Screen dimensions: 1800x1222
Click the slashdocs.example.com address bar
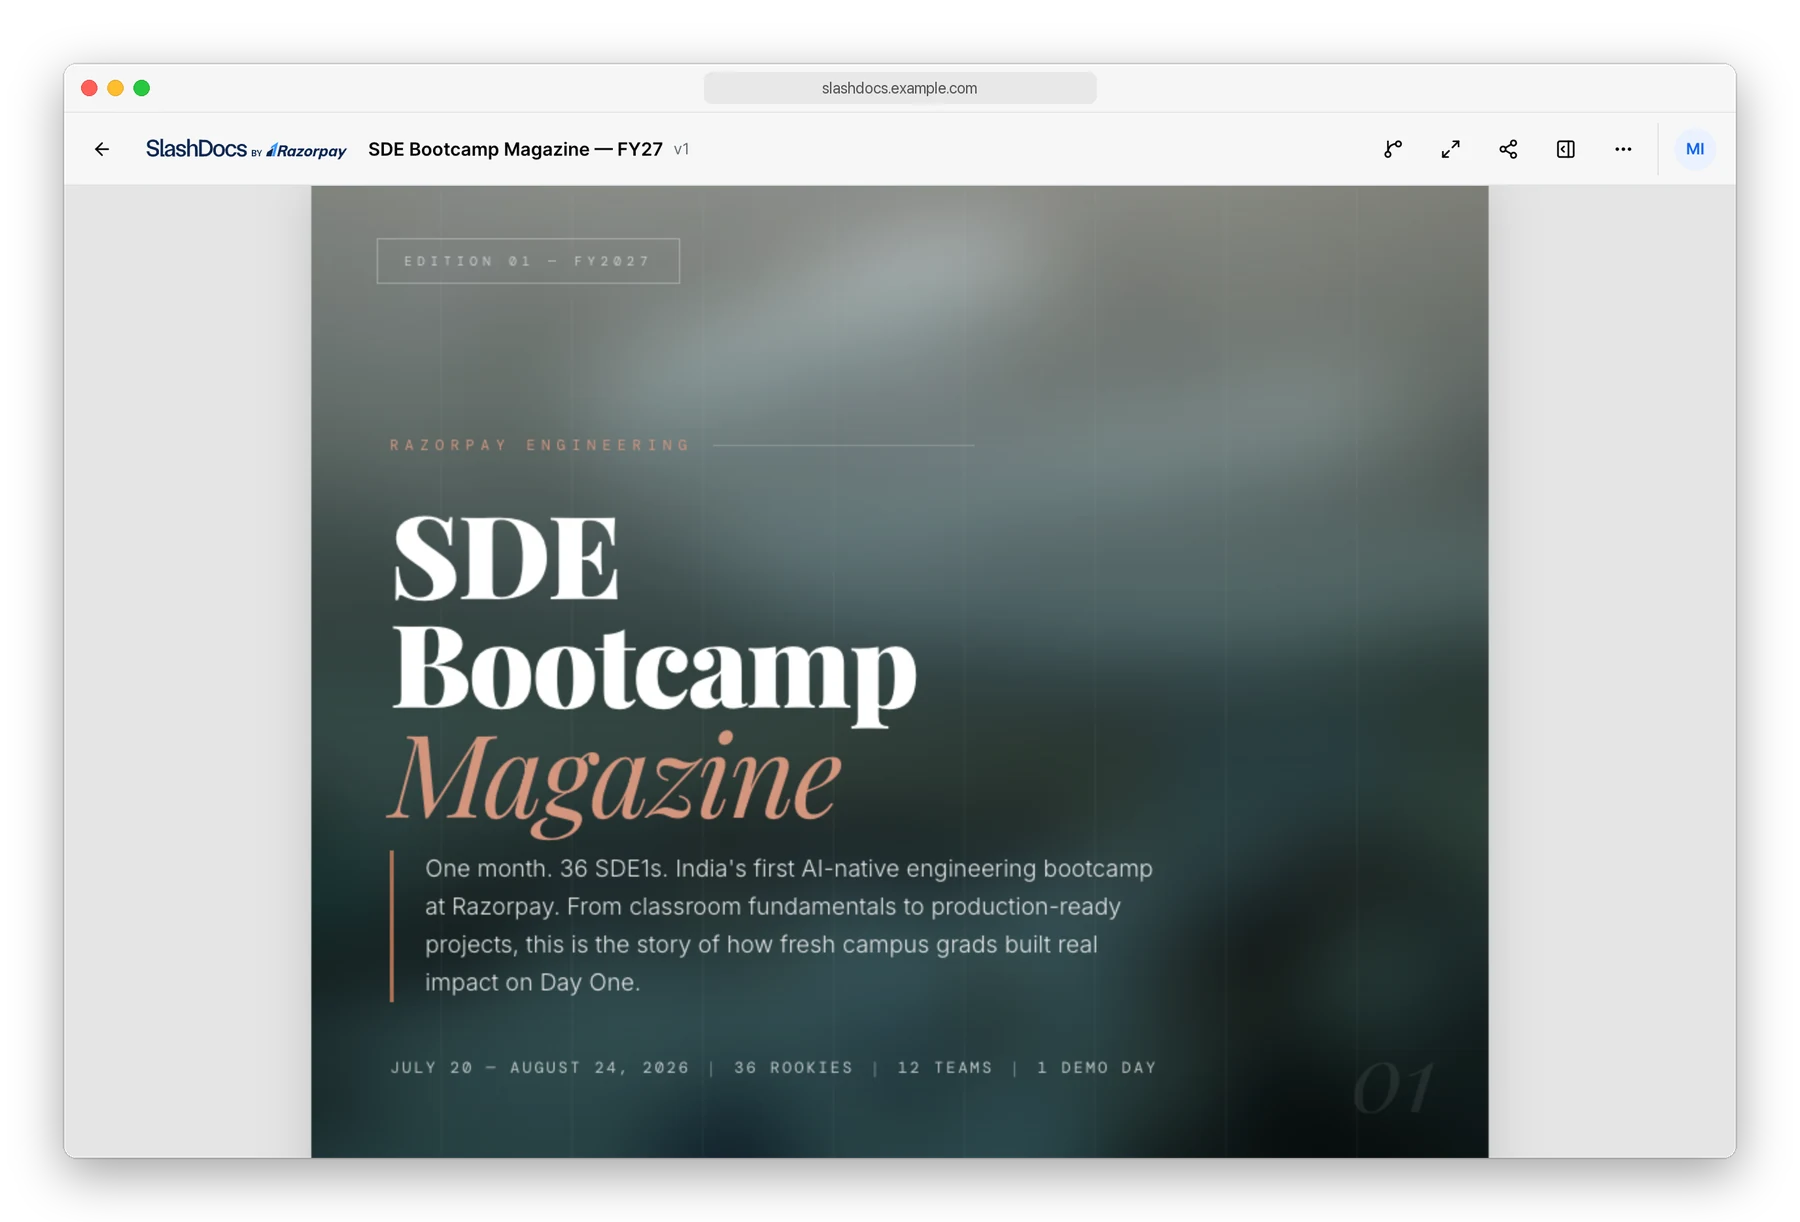click(x=900, y=88)
